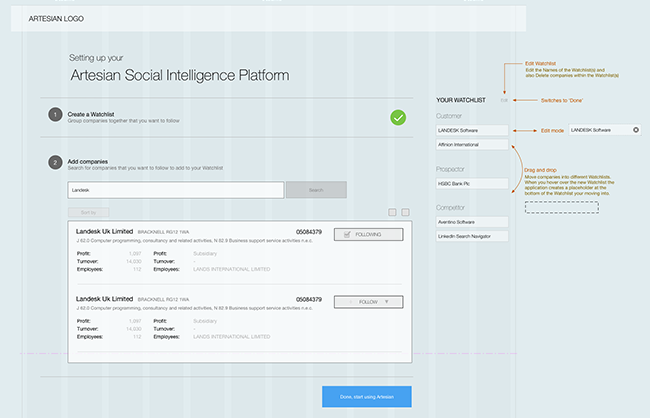The width and height of the screenshot is (650, 418).
Task: Click the dashed drop placeholder box
Action: coord(561,207)
